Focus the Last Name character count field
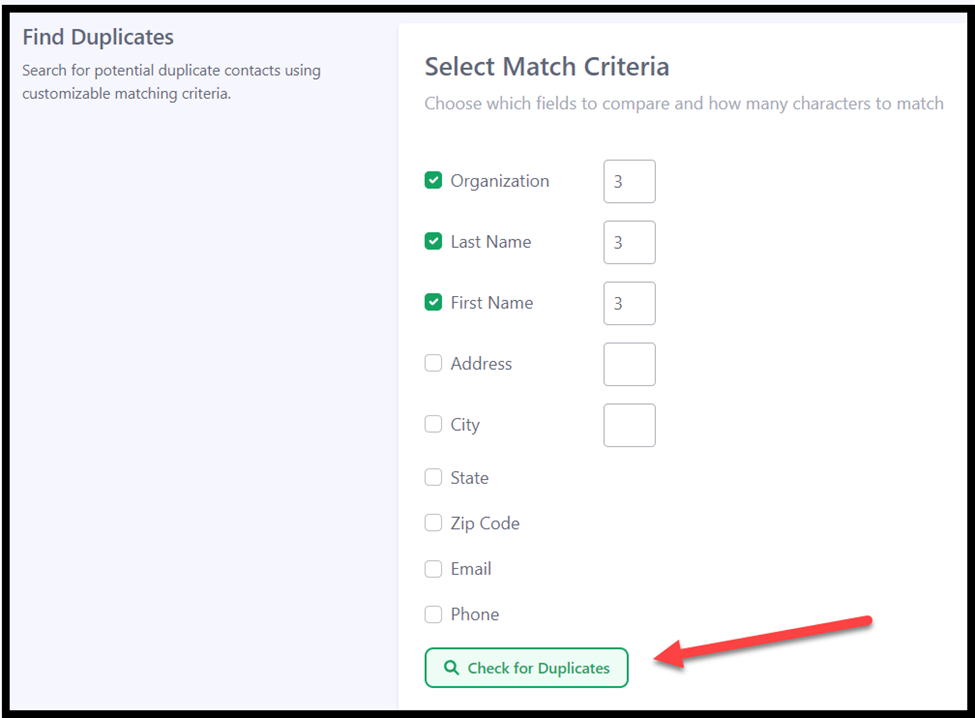975x718 pixels. (x=629, y=242)
